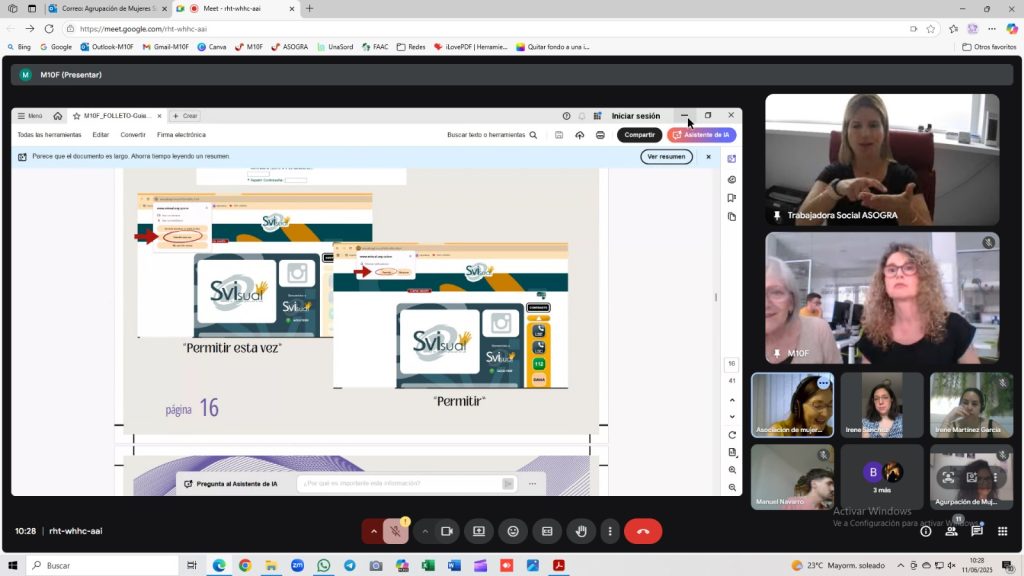The height and width of the screenshot is (576, 1024).
Task: Select Trabajadora Social ASOGRA video tile
Action: (x=882, y=159)
